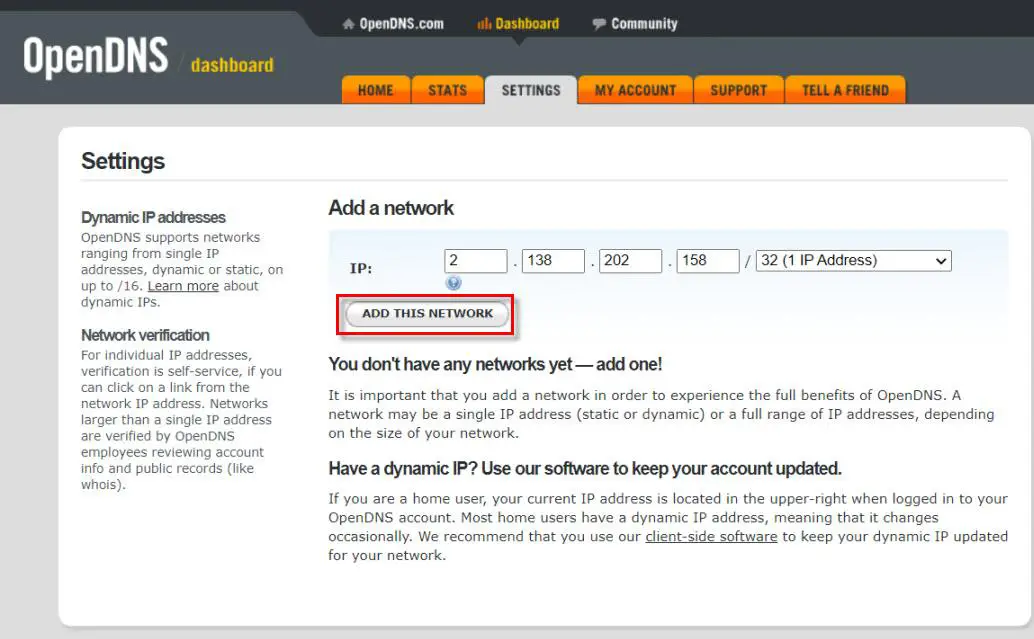Click the ADD THIS NETWORK button
Viewport: 1034px width, 639px height.
427,314
